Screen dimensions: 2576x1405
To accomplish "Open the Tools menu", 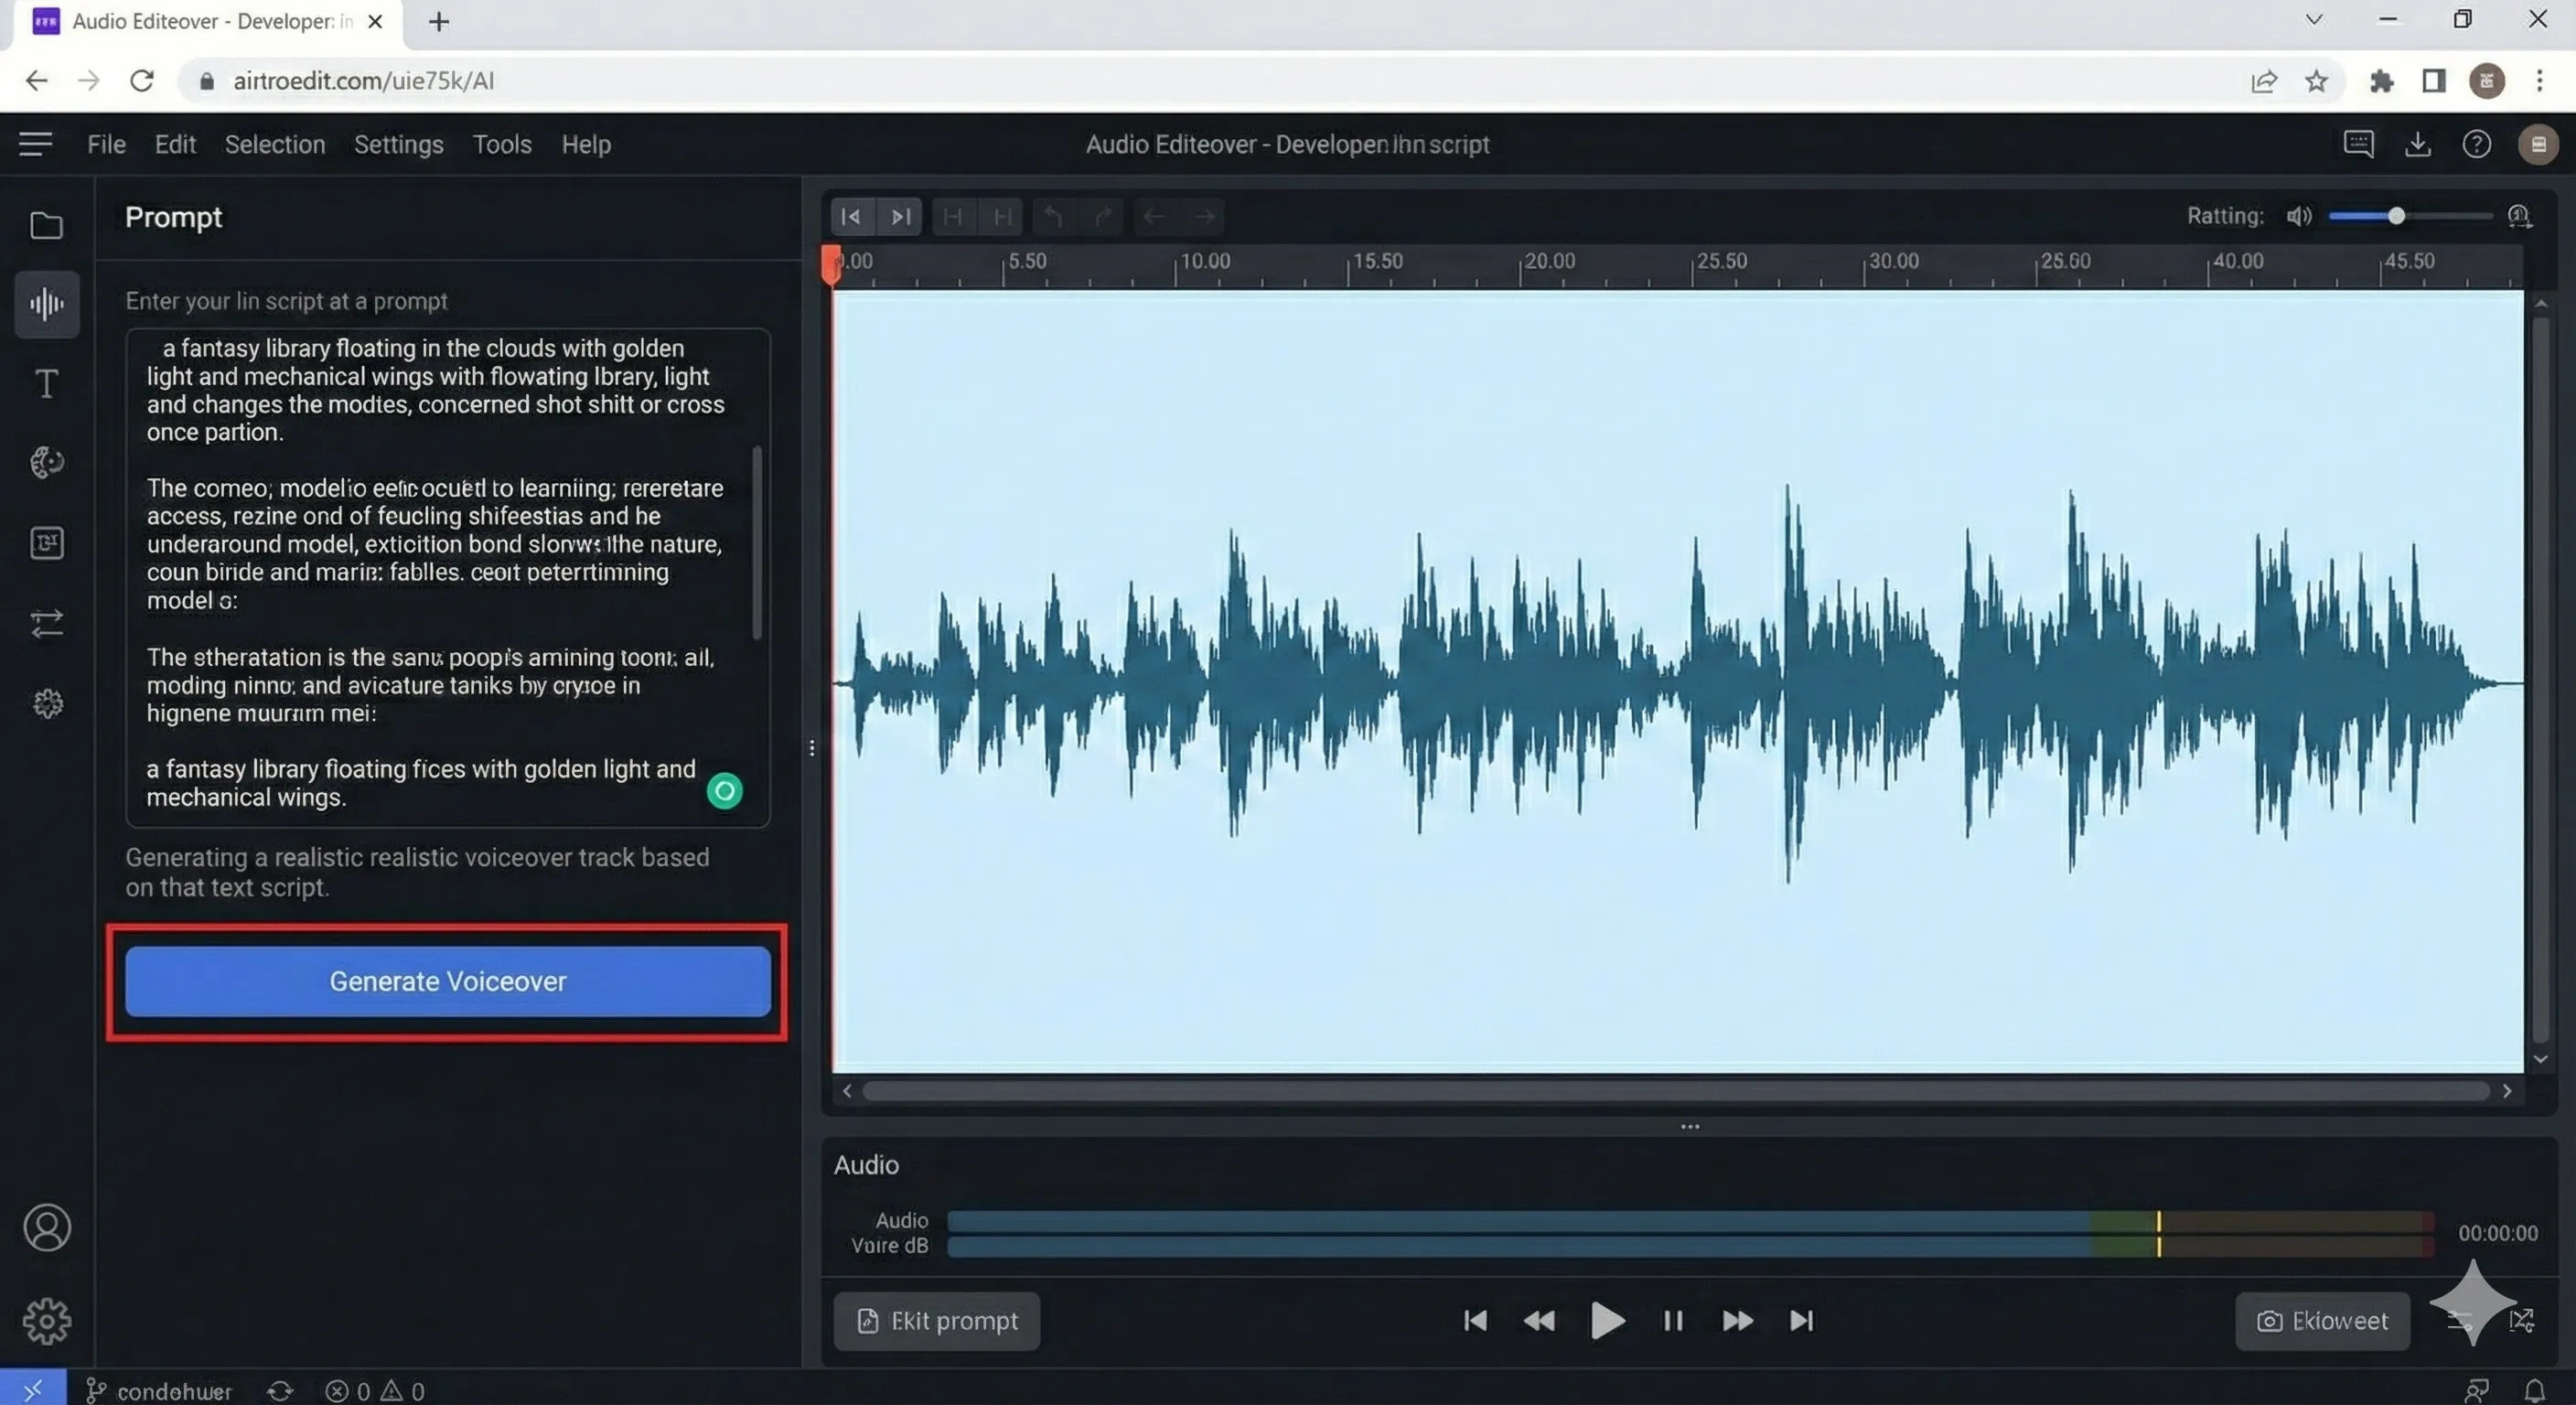I will tap(502, 144).
